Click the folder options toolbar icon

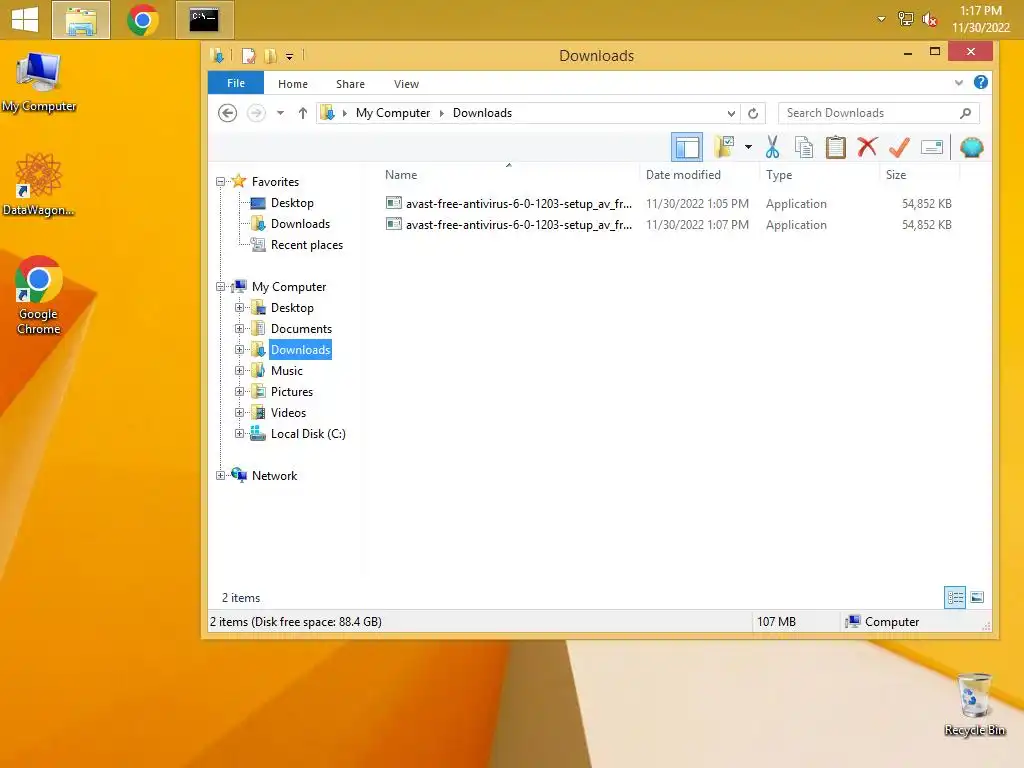click(724, 147)
